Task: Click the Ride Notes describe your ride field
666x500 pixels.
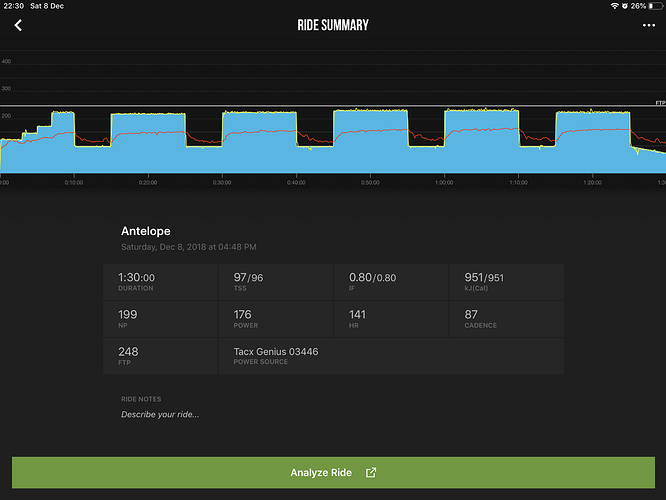Action: pyautogui.click(x=160, y=414)
